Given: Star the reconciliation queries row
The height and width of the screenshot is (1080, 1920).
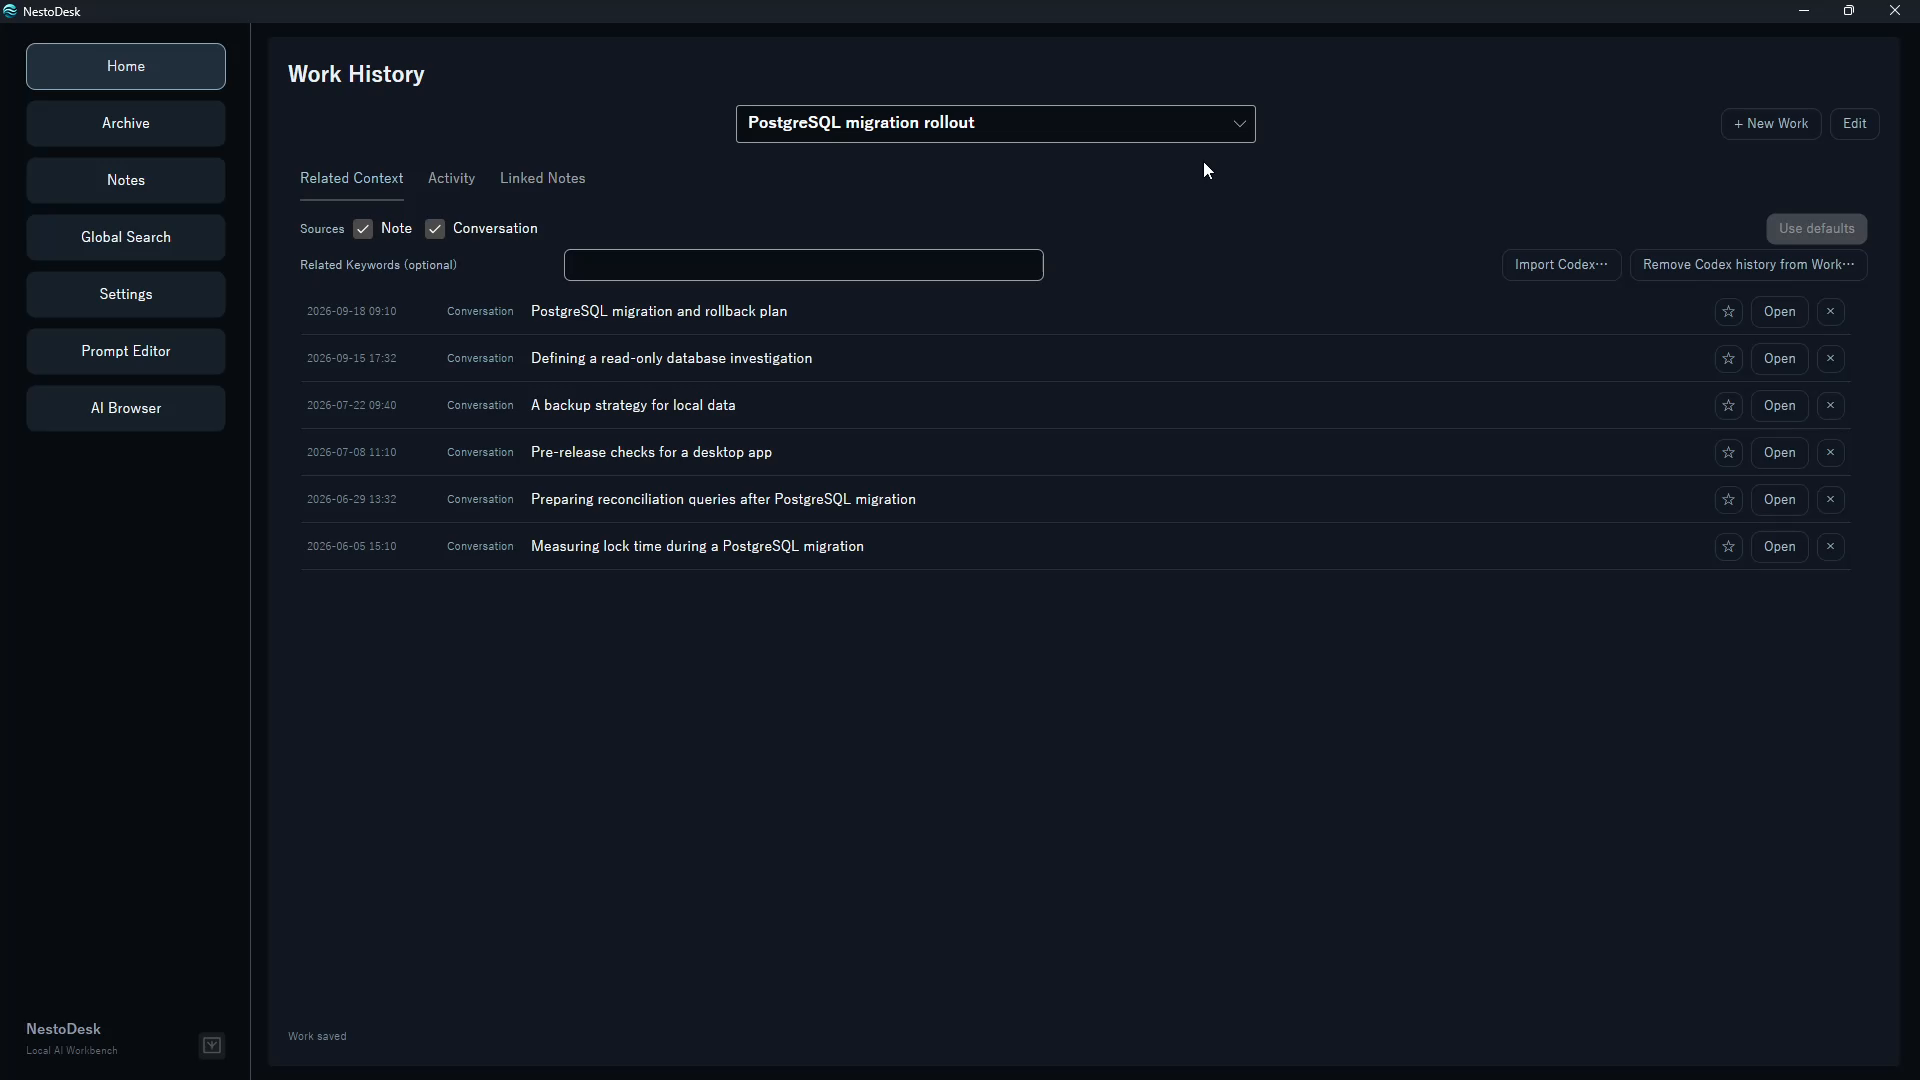Looking at the screenshot, I should coord(1728,500).
